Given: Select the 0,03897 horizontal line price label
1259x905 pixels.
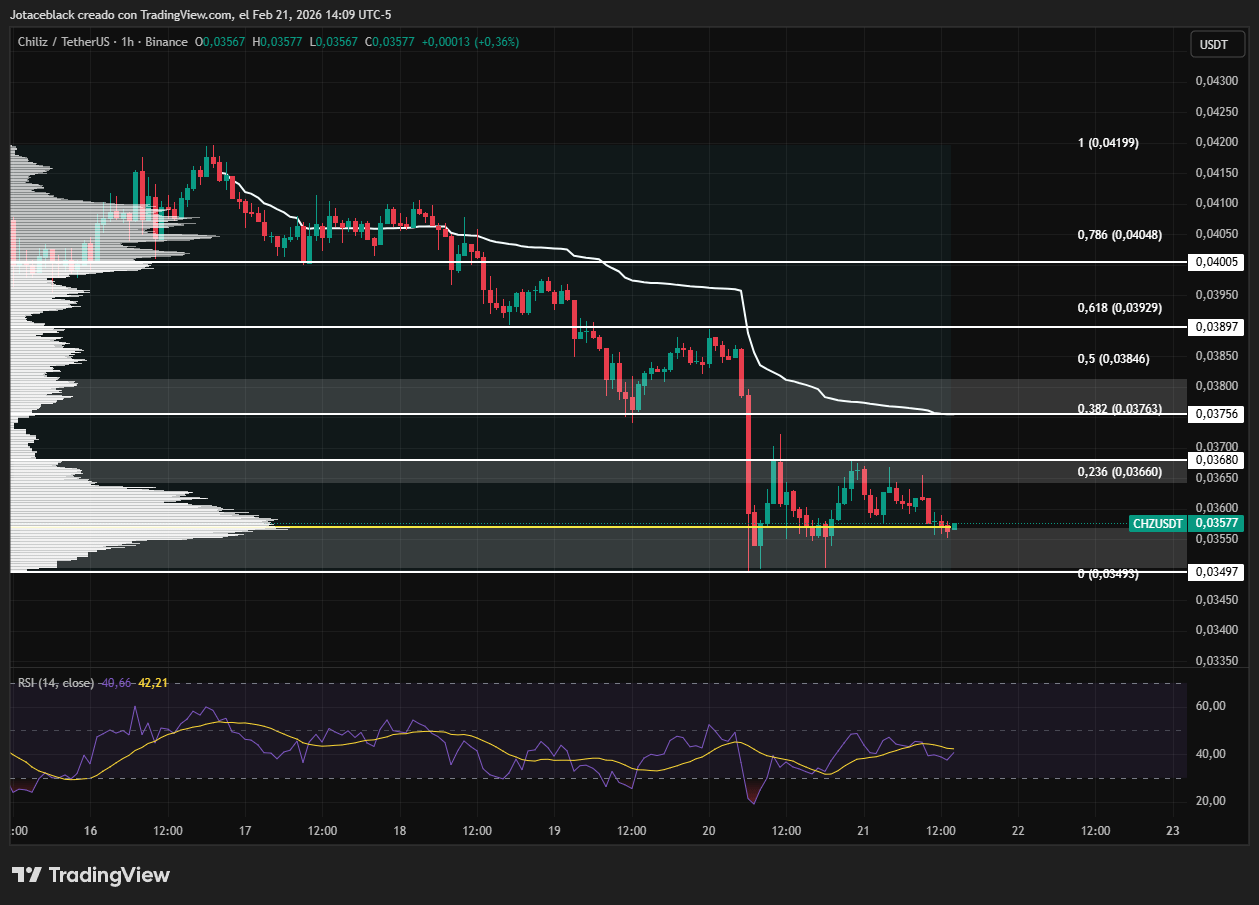Looking at the screenshot, I should pos(1214,327).
